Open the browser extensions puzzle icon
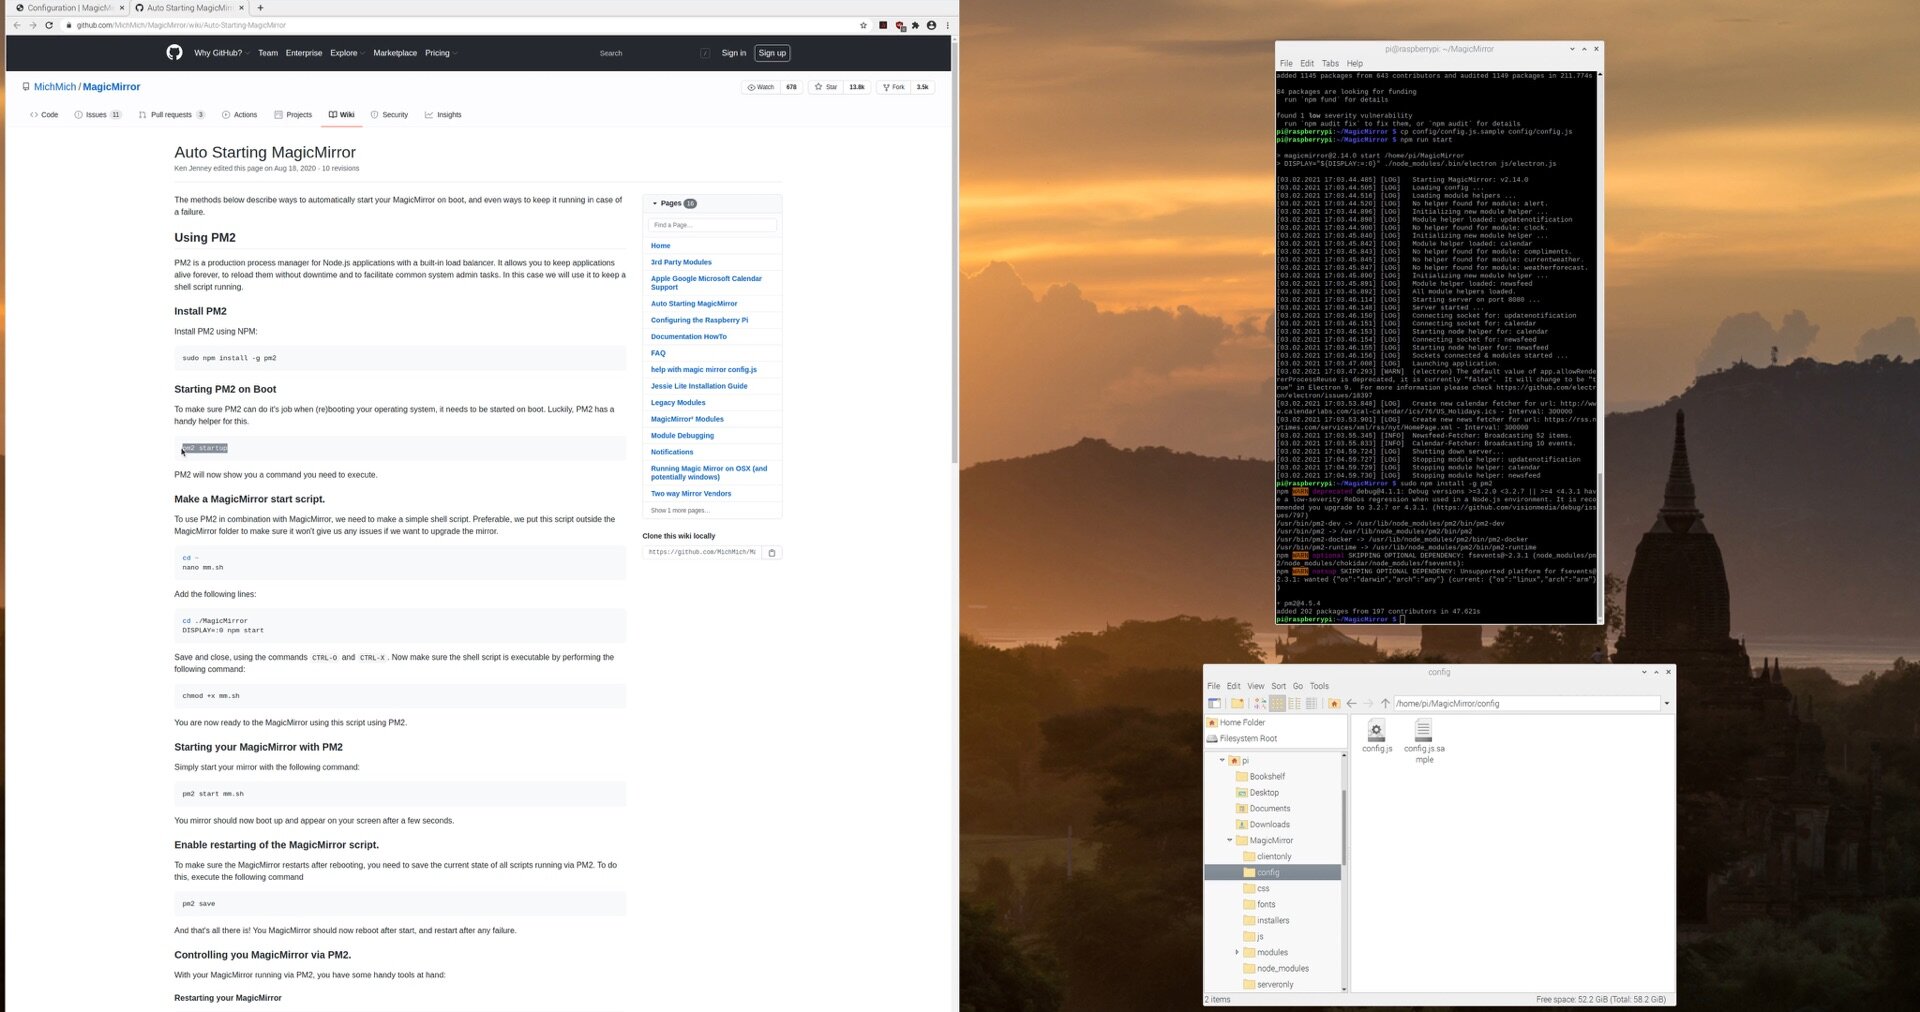Screen dimensions: 1920x1012 pos(915,25)
